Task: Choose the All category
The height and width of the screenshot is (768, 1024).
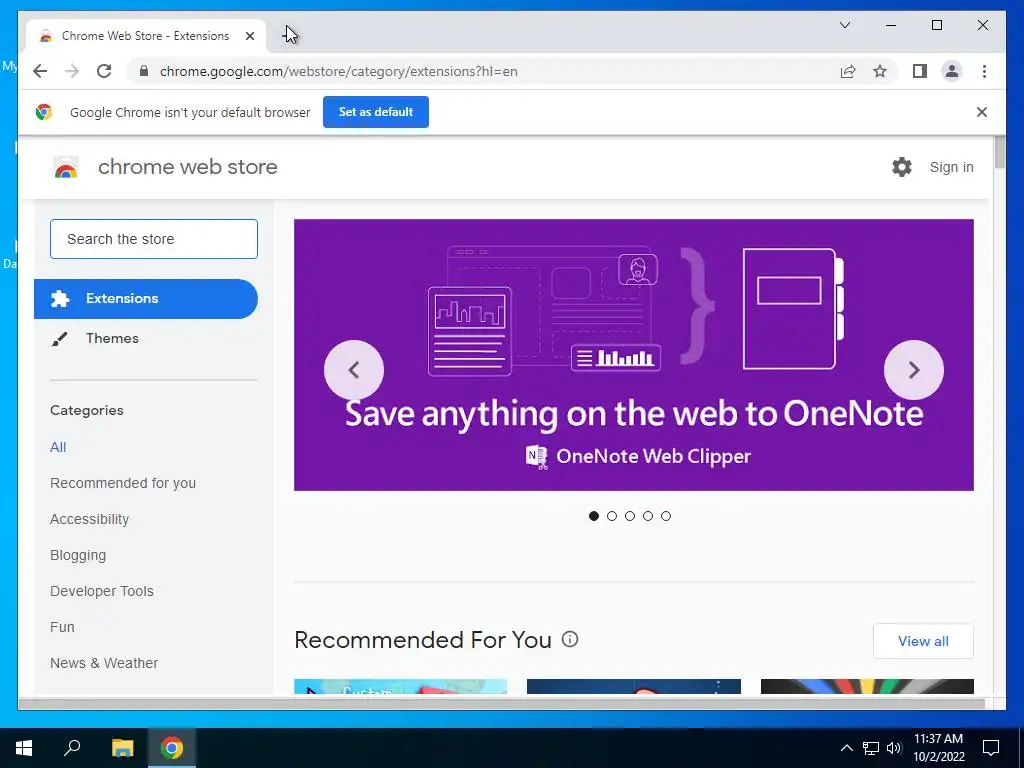Action: 58,447
